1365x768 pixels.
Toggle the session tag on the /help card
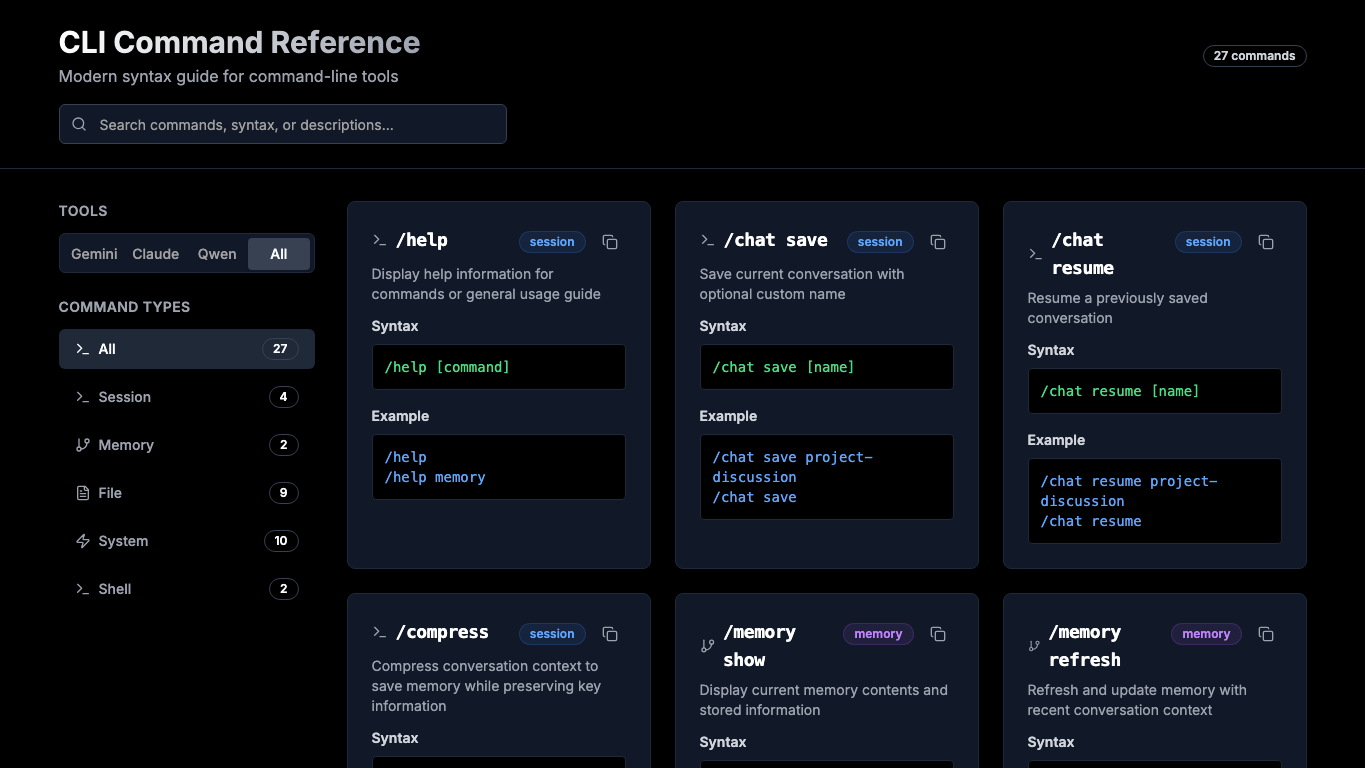(x=552, y=241)
